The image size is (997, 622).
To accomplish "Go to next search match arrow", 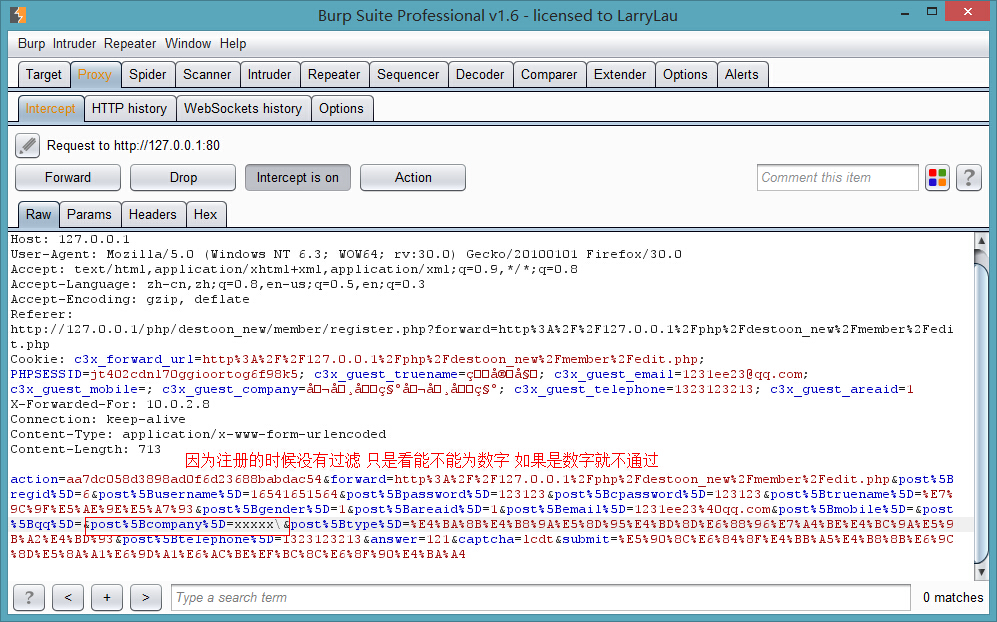I will pyautogui.click(x=146, y=597).
